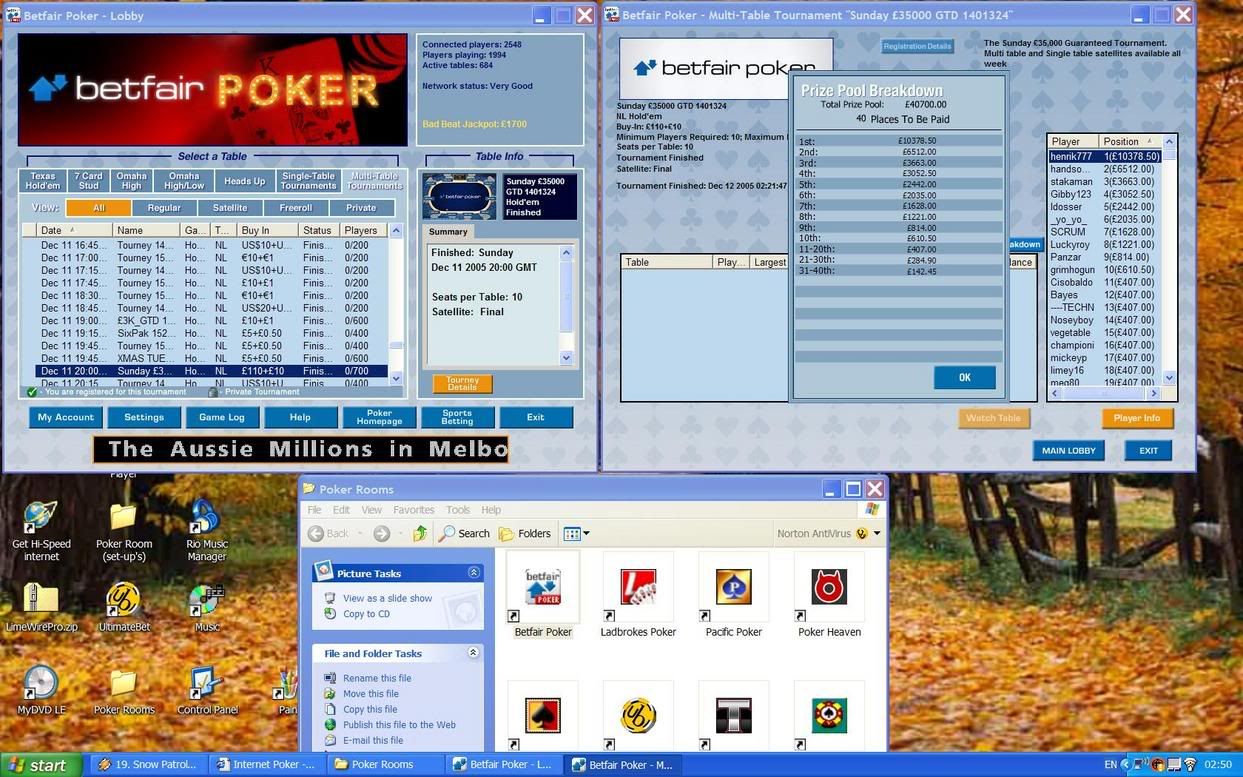Open Poker Rooms folder on desktop
Image resolution: width=1243 pixels, height=777 pixels.
(x=124, y=690)
